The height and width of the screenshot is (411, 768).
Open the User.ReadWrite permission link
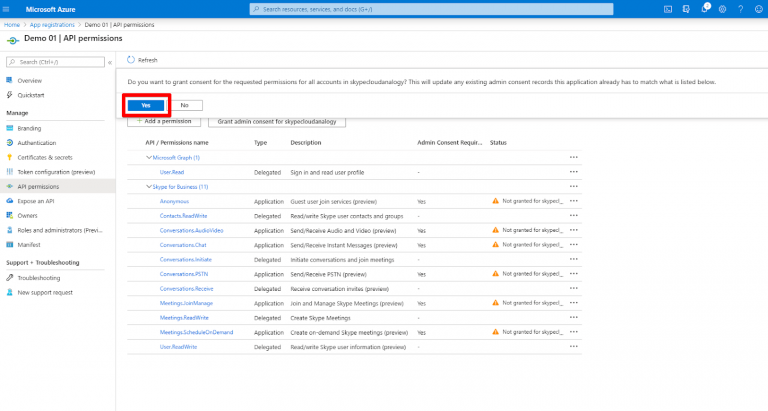click(x=178, y=347)
